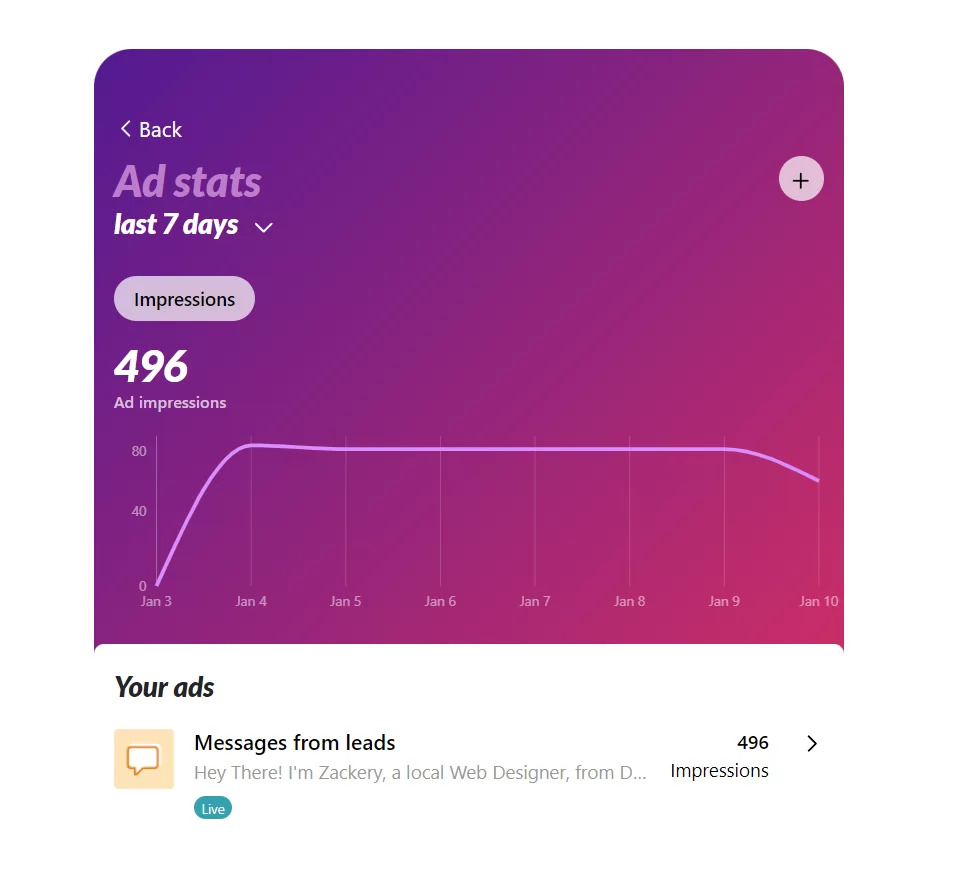
Task: Open the last 7 days date range
Action: point(193,224)
